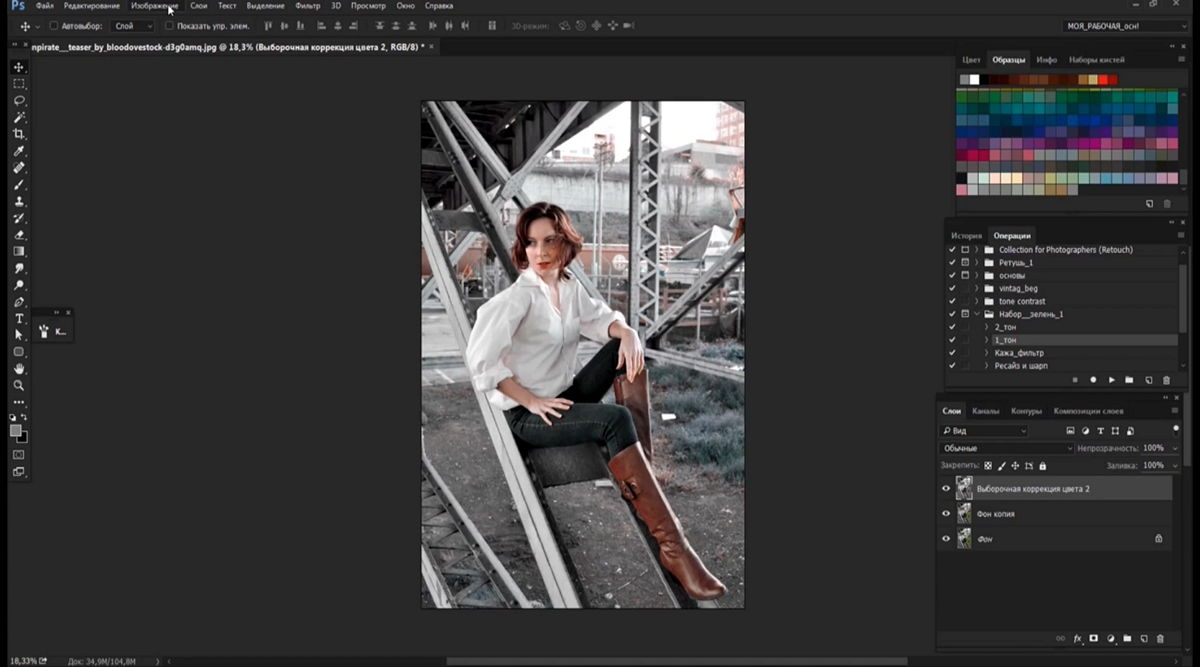Select the Gradient tool

[19, 251]
